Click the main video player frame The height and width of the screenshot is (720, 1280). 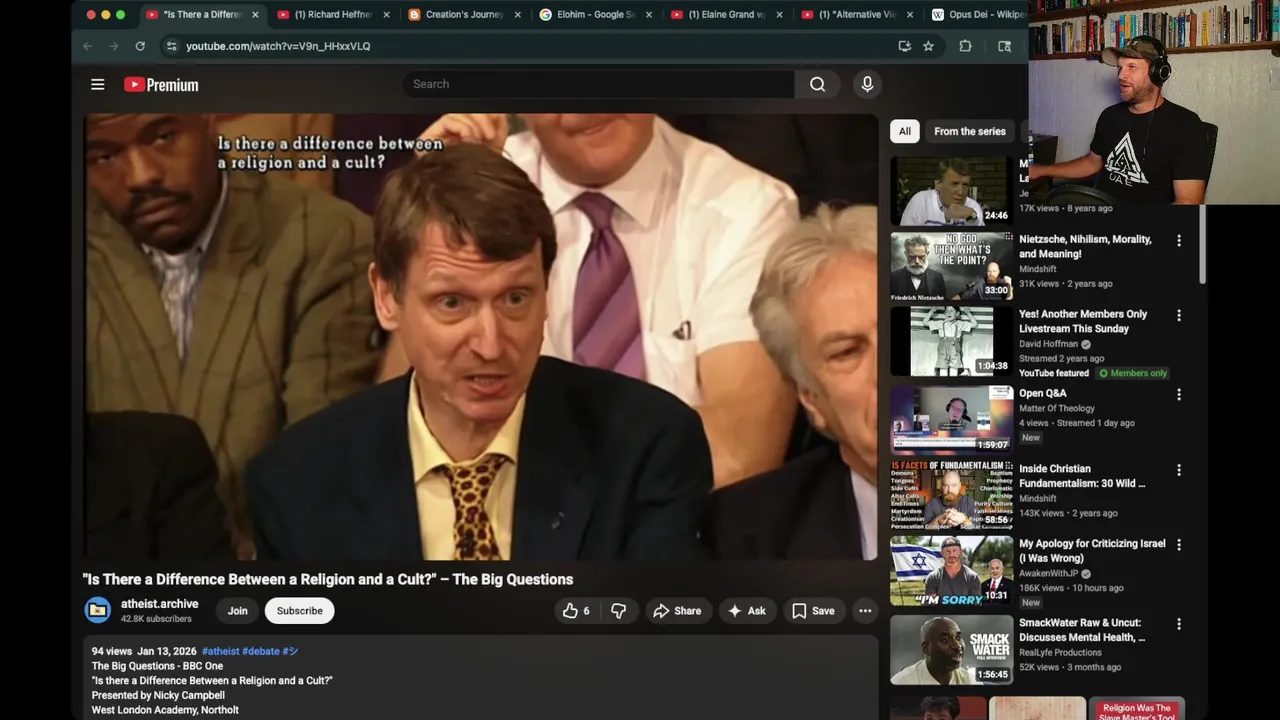480,337
